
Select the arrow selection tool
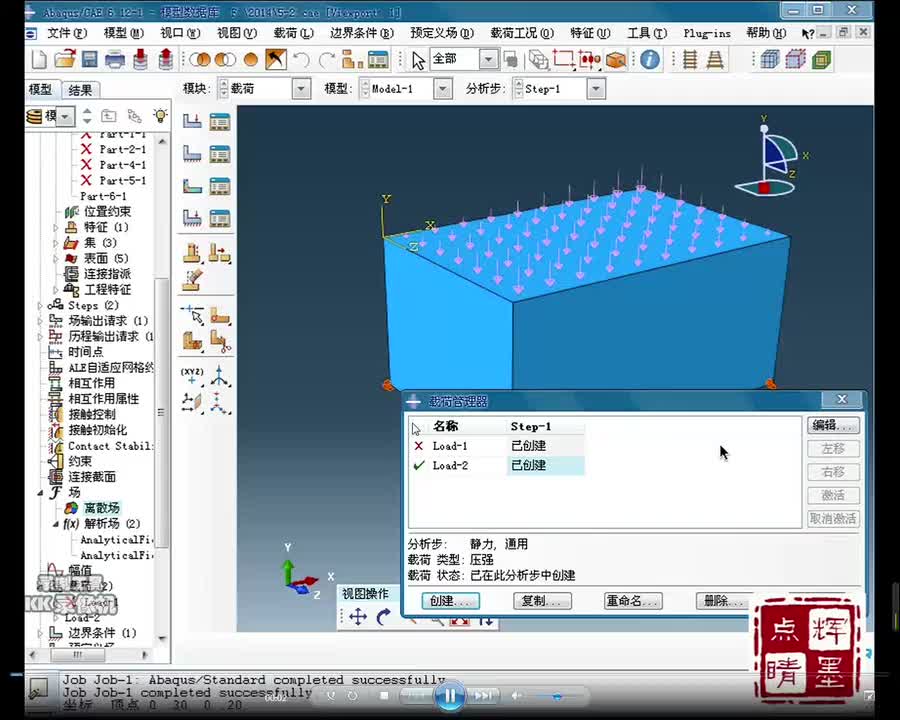[418, 60]
